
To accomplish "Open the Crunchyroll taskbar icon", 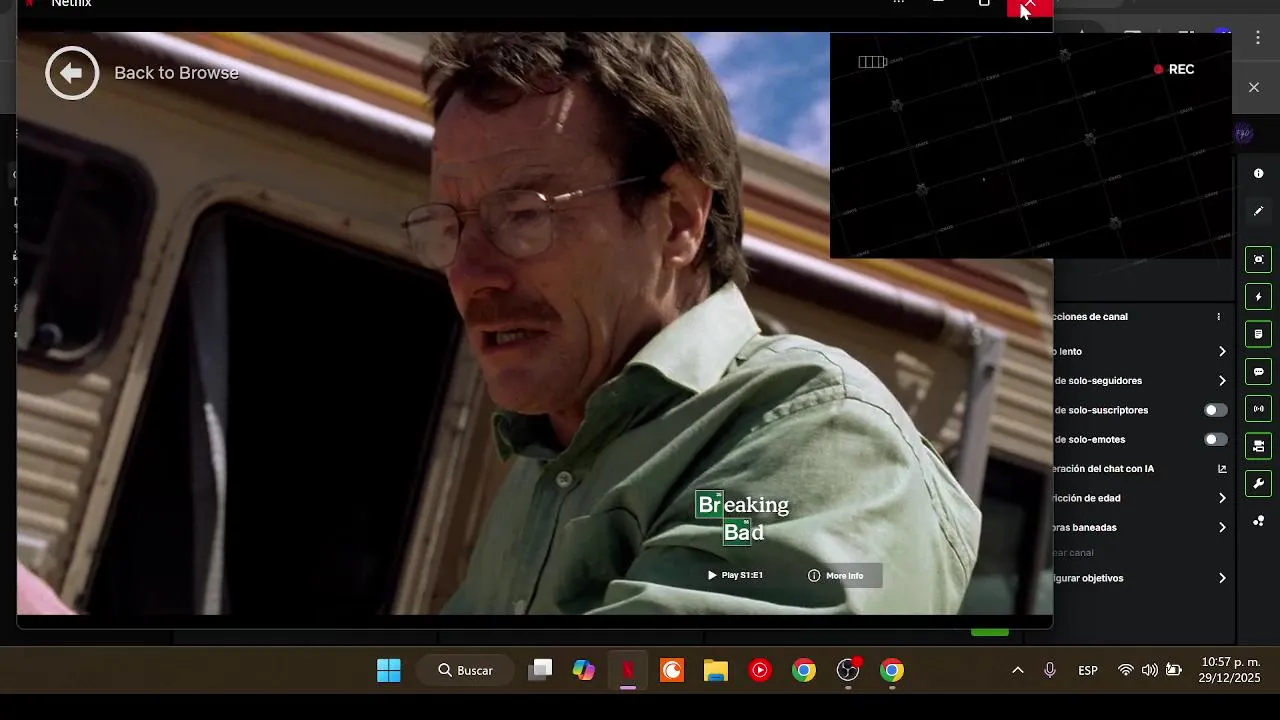I will pos(672,670).
